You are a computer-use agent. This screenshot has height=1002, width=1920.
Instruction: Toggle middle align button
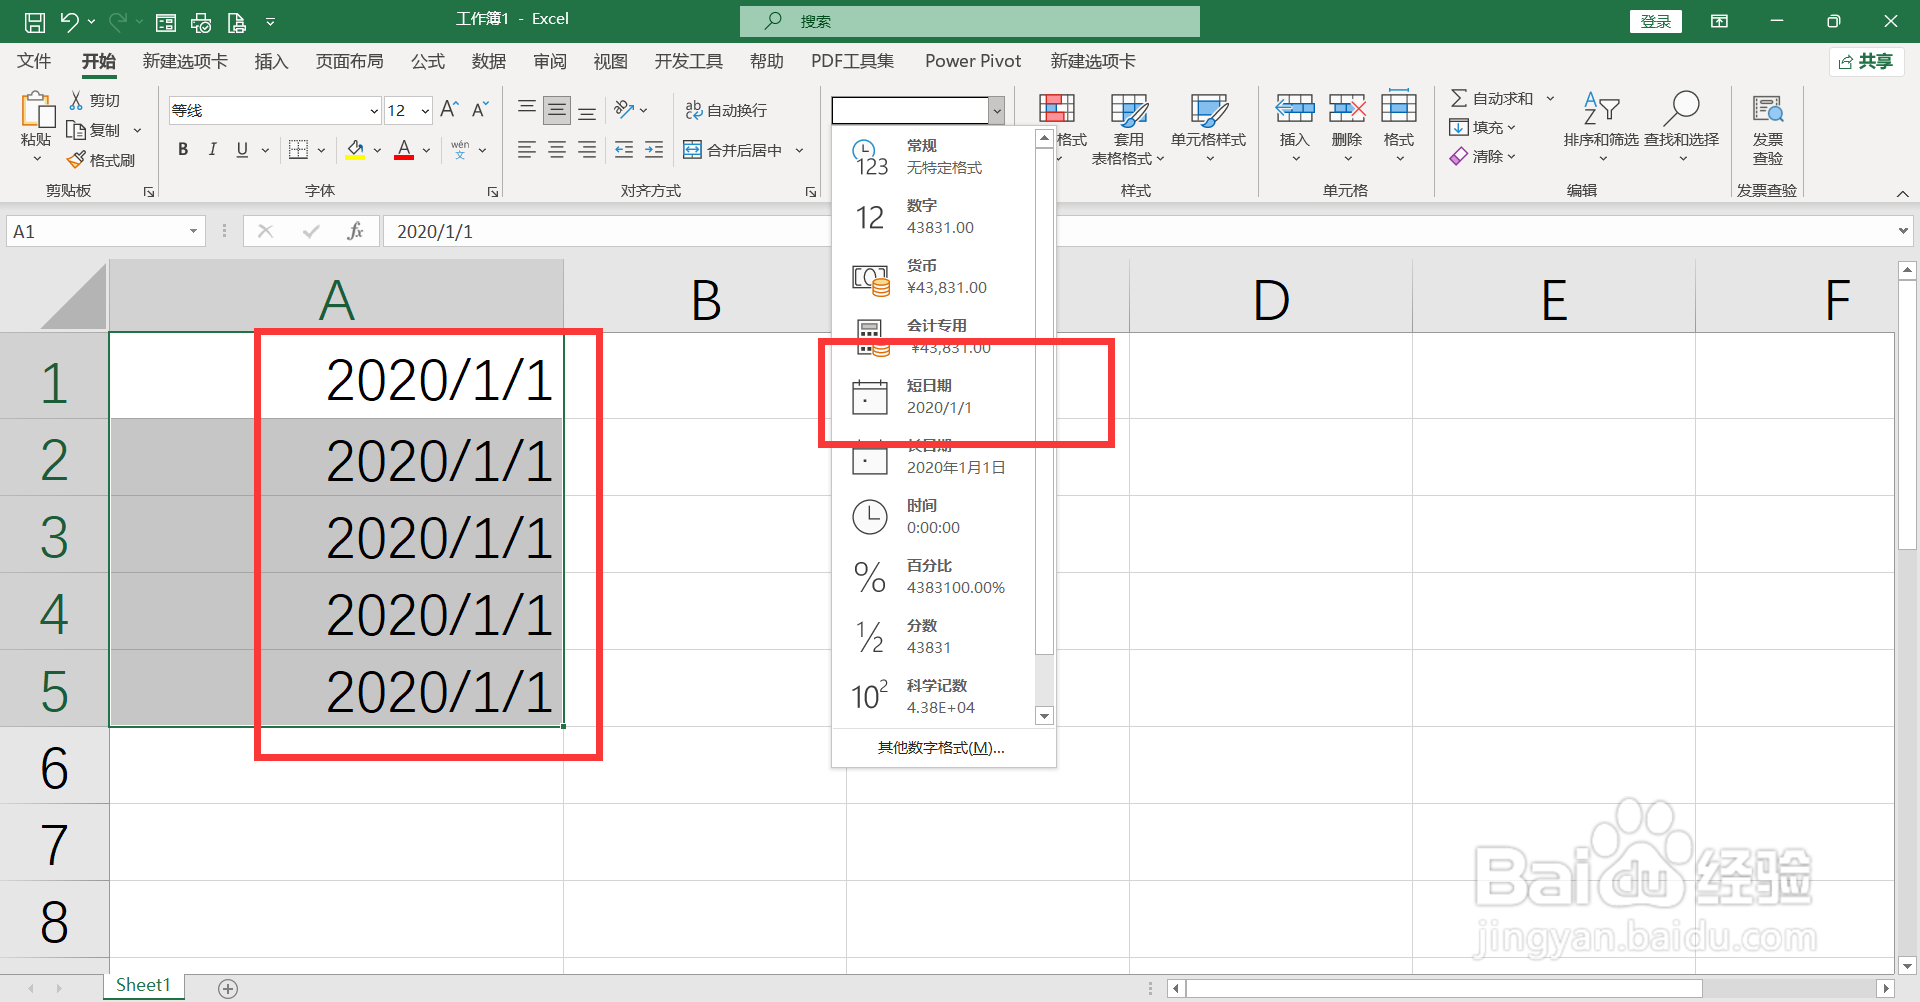[x=557, y=109]
